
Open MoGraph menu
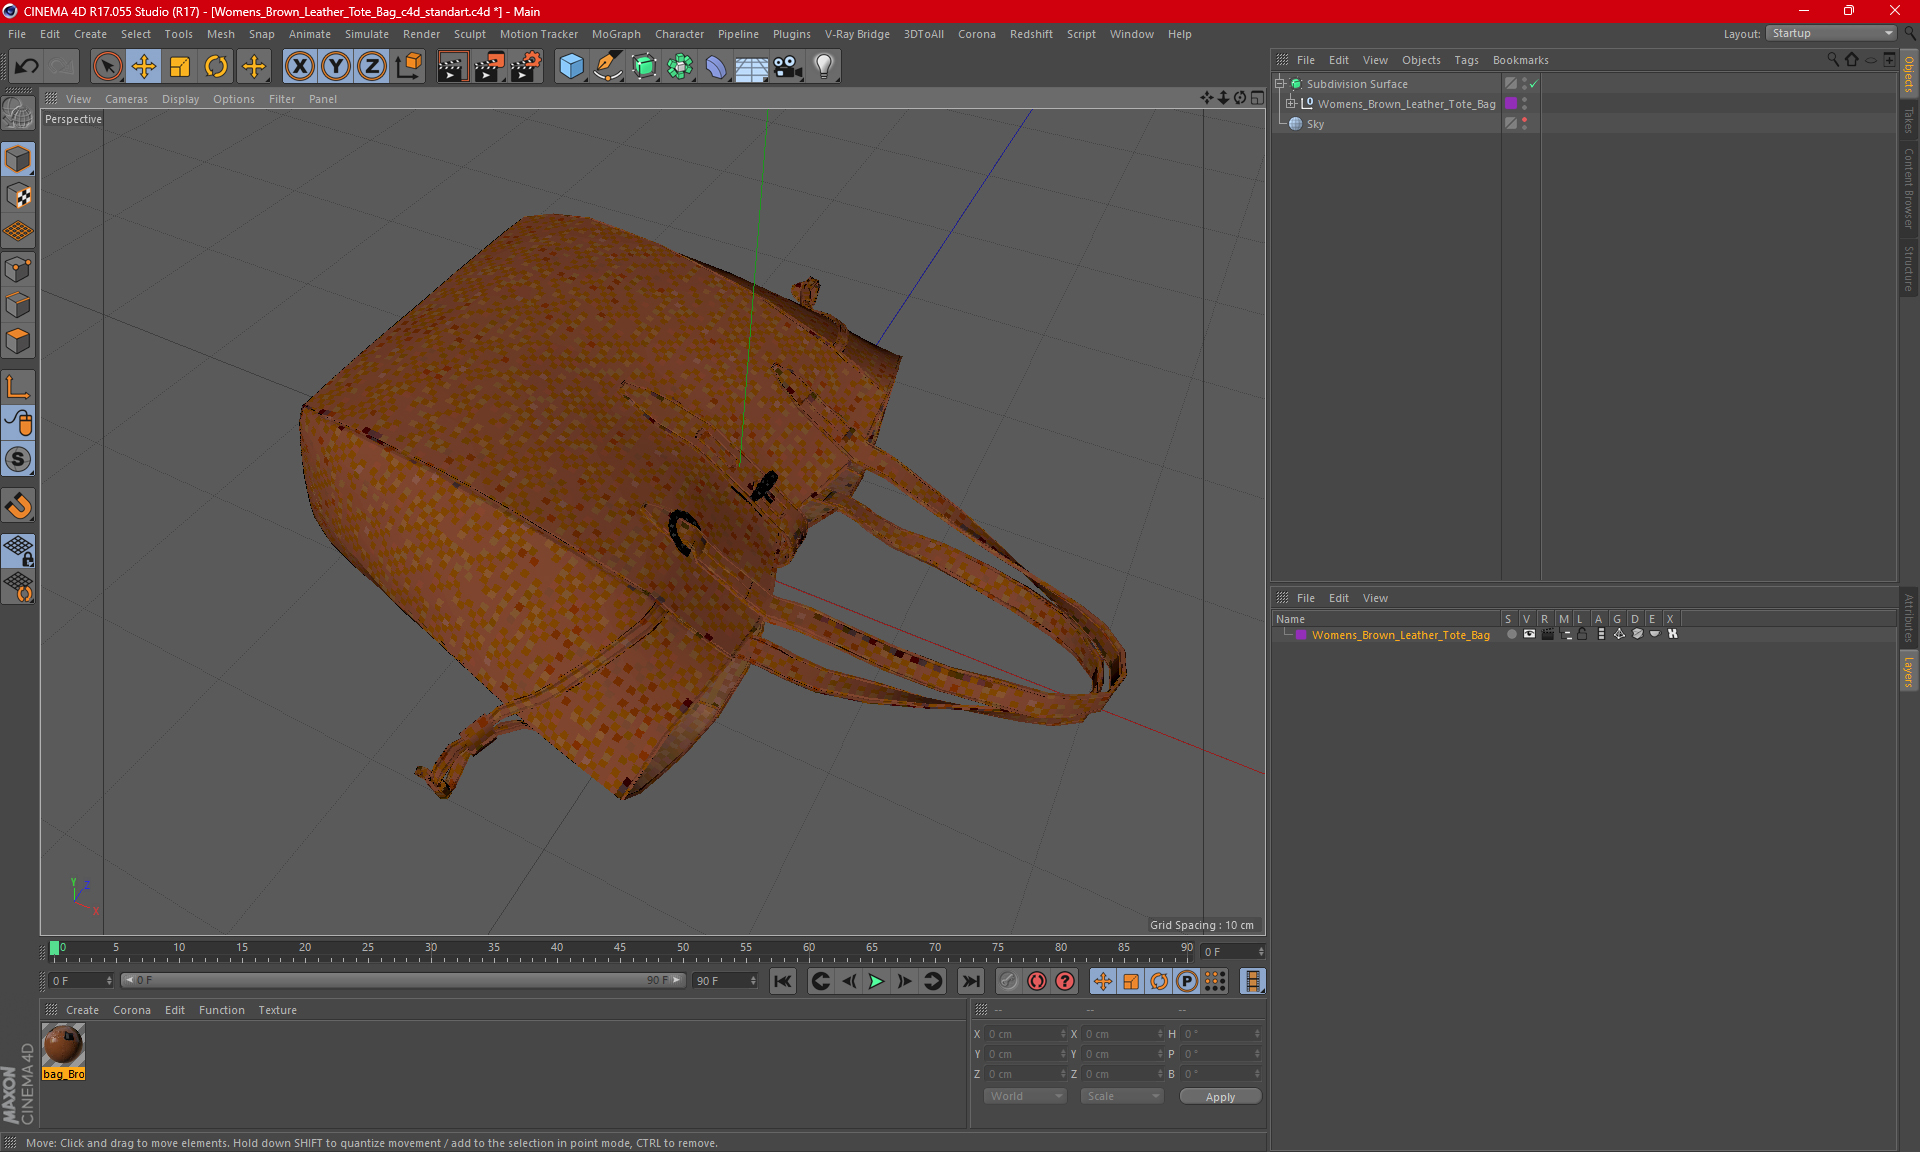click(x=616, y=34)
